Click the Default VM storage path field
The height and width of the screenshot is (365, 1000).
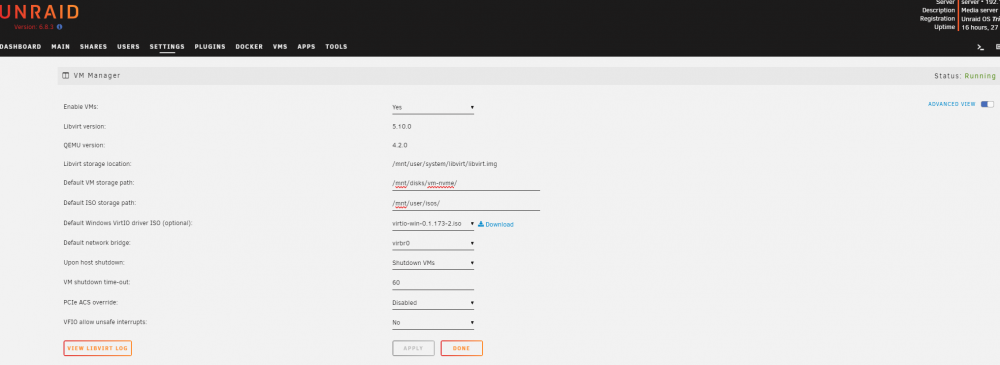(x=466, y=184)
